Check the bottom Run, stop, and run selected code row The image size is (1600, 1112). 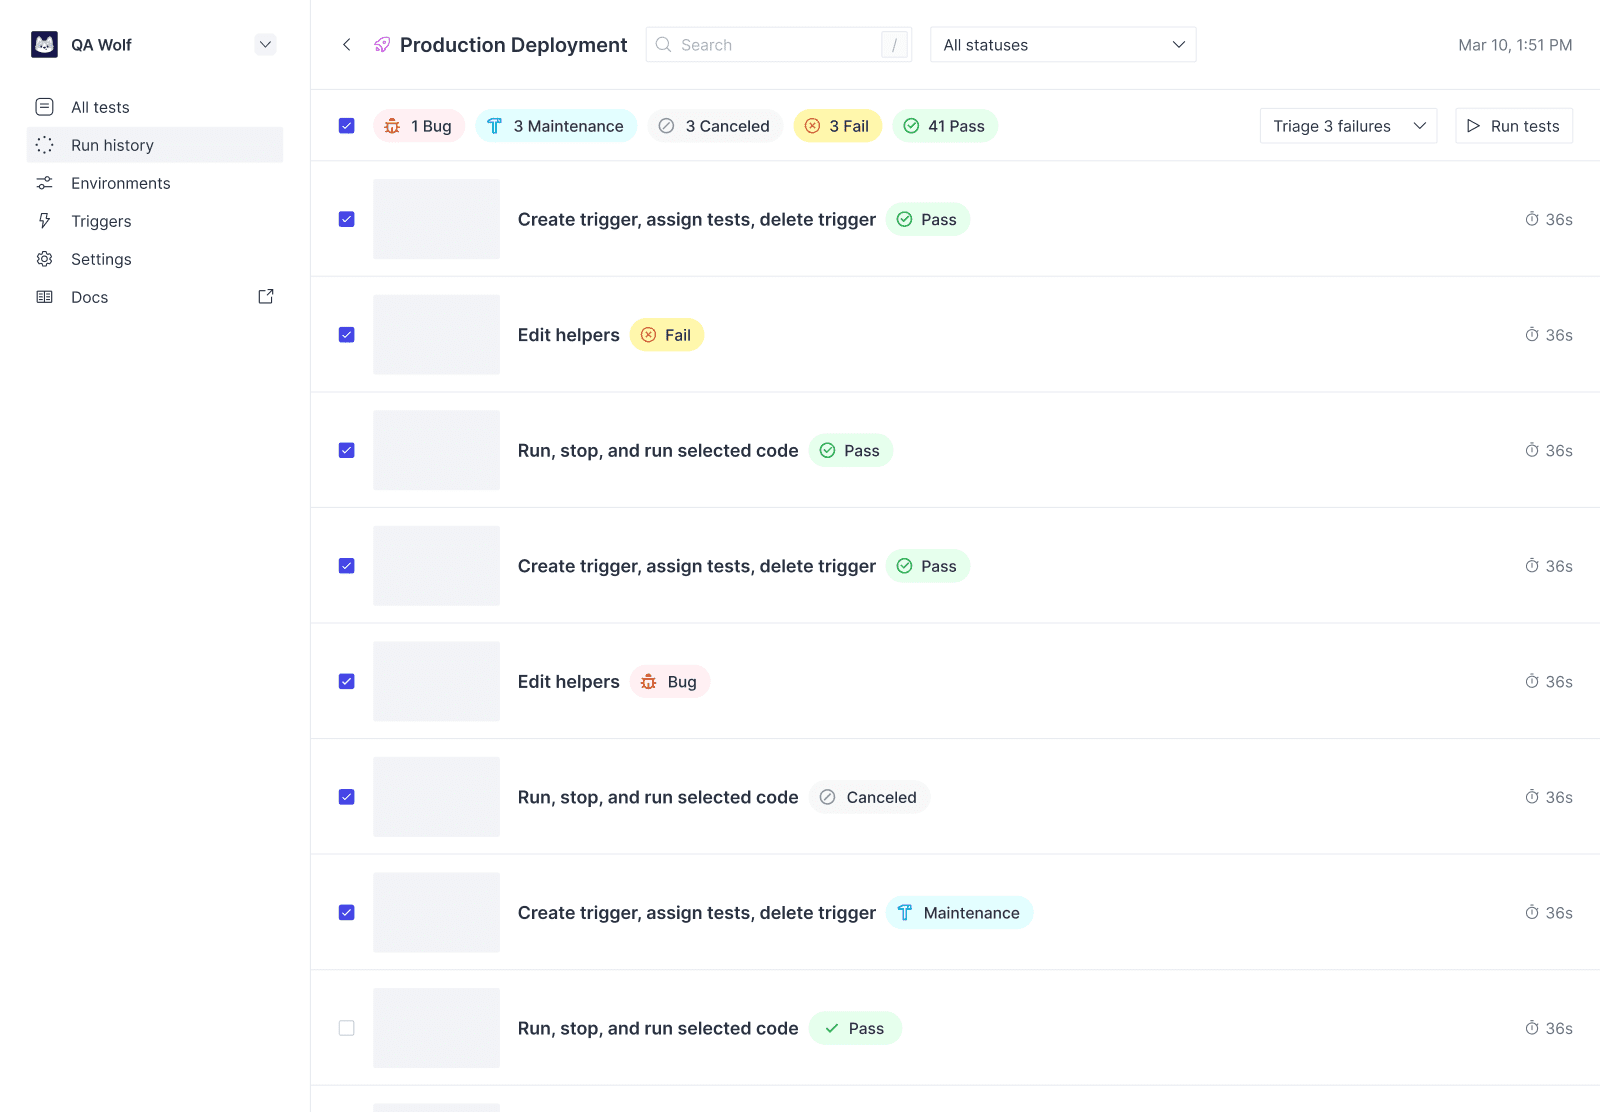click(x=346, y=1027)
